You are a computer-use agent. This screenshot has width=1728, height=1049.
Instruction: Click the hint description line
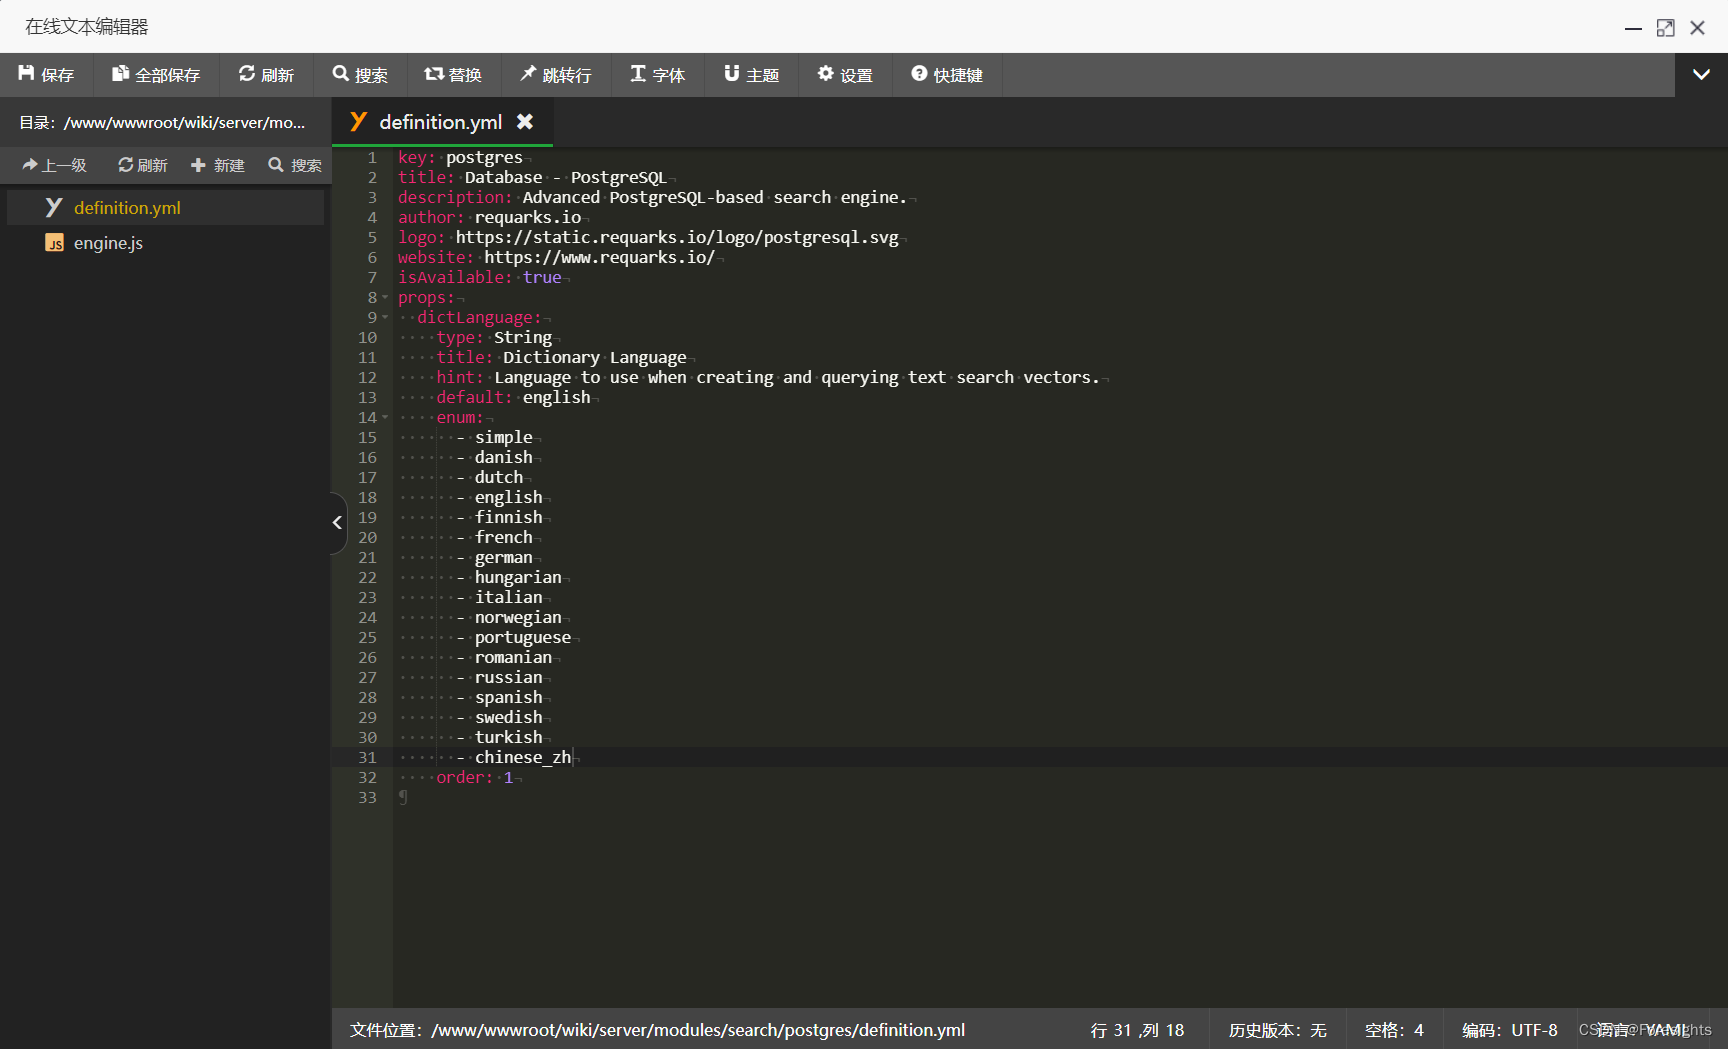point(767,377)
